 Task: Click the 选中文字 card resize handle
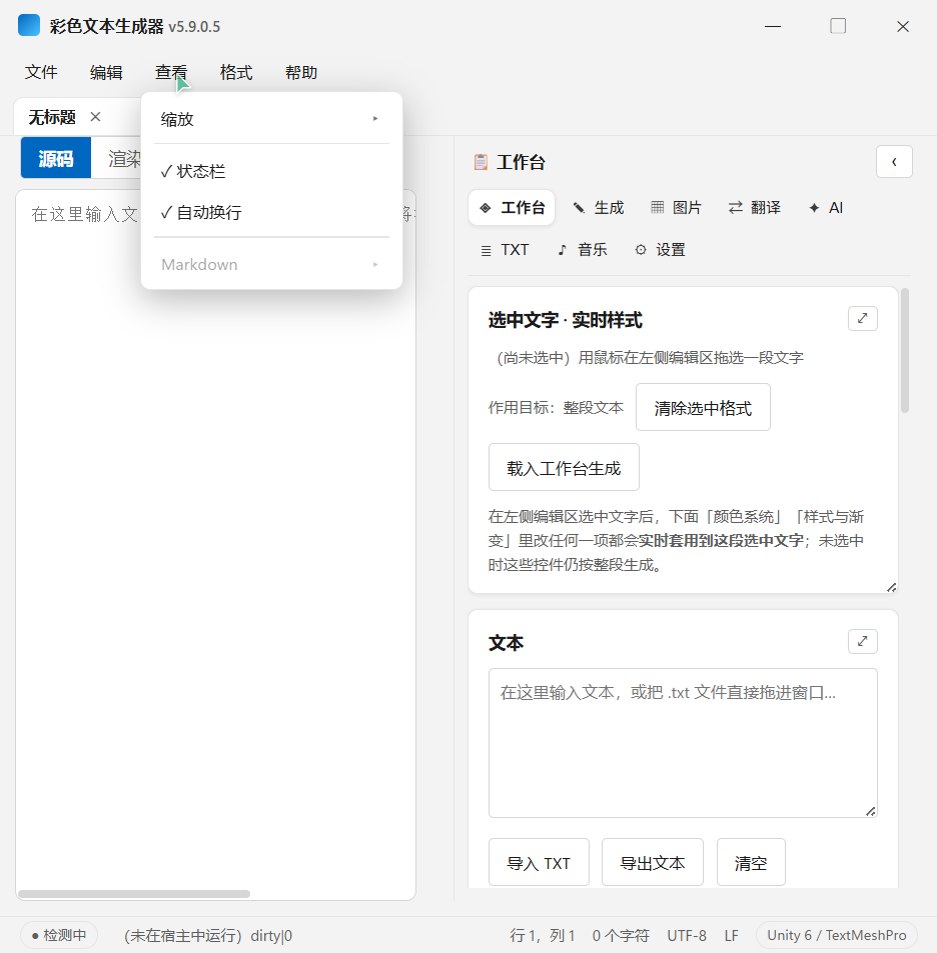[x=891, y=587]
